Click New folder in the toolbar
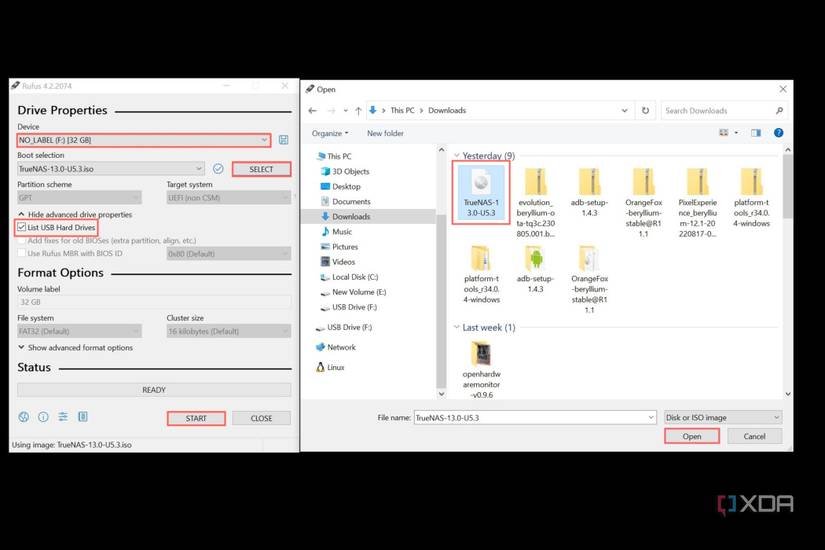 385,133
